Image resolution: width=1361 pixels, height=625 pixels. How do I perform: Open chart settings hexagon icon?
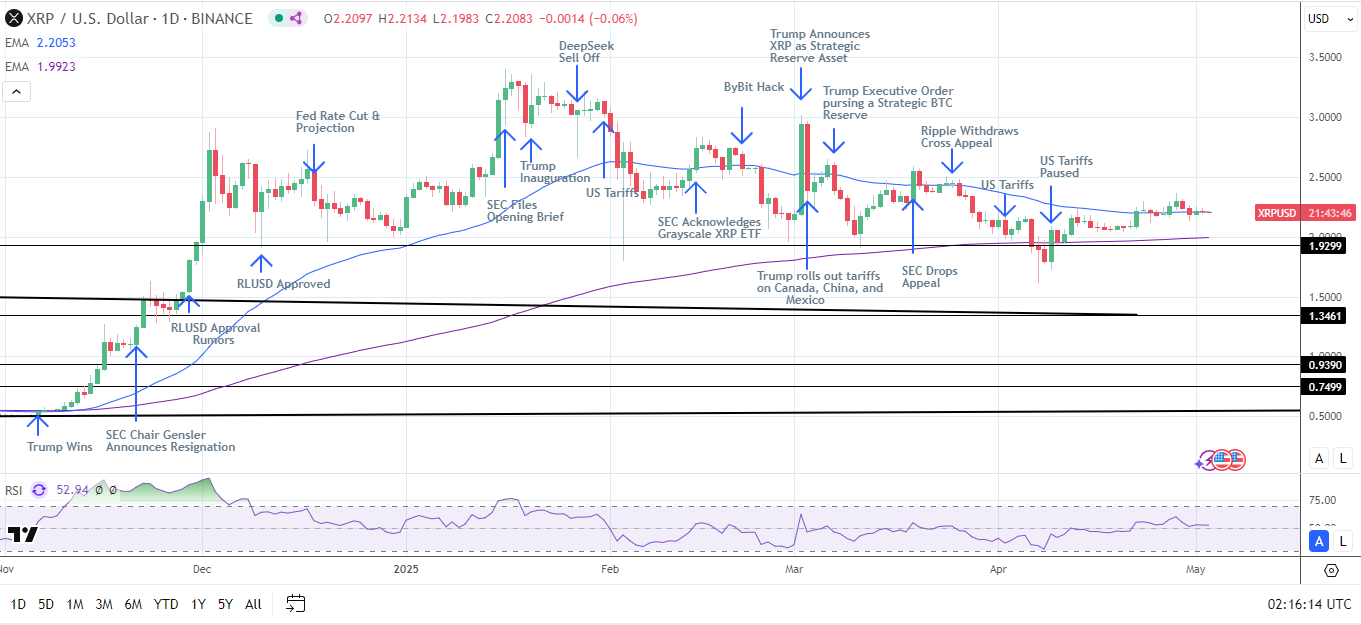[x=1331, y=570]
